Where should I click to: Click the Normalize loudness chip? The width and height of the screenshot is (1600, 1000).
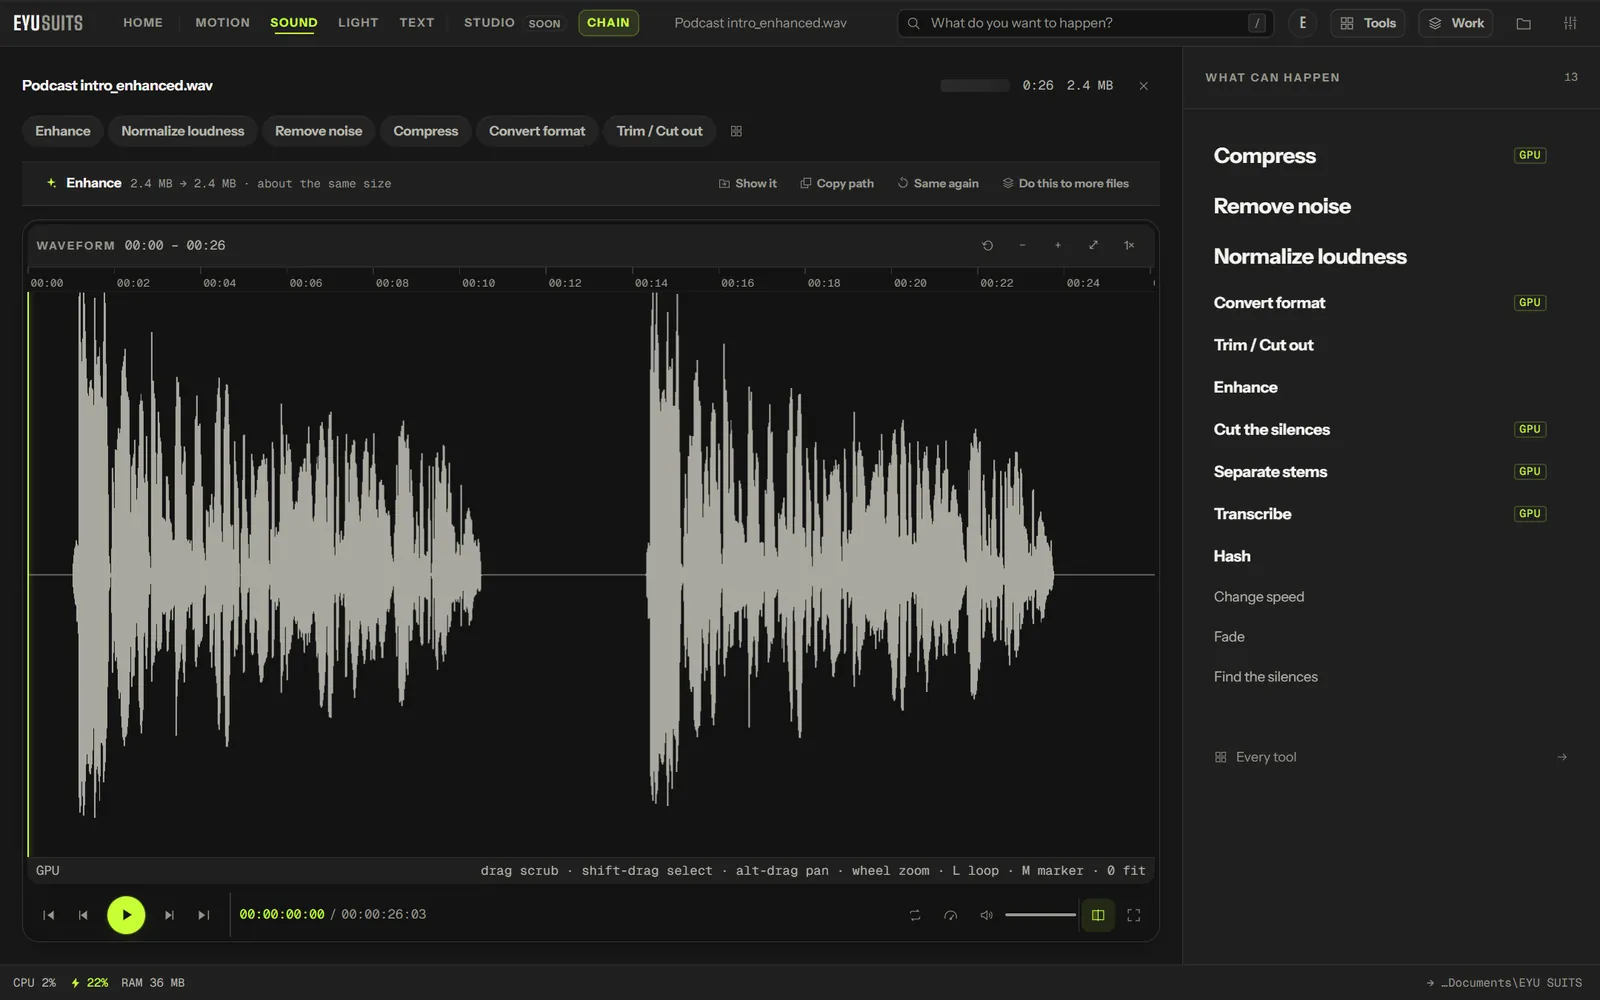183,131
